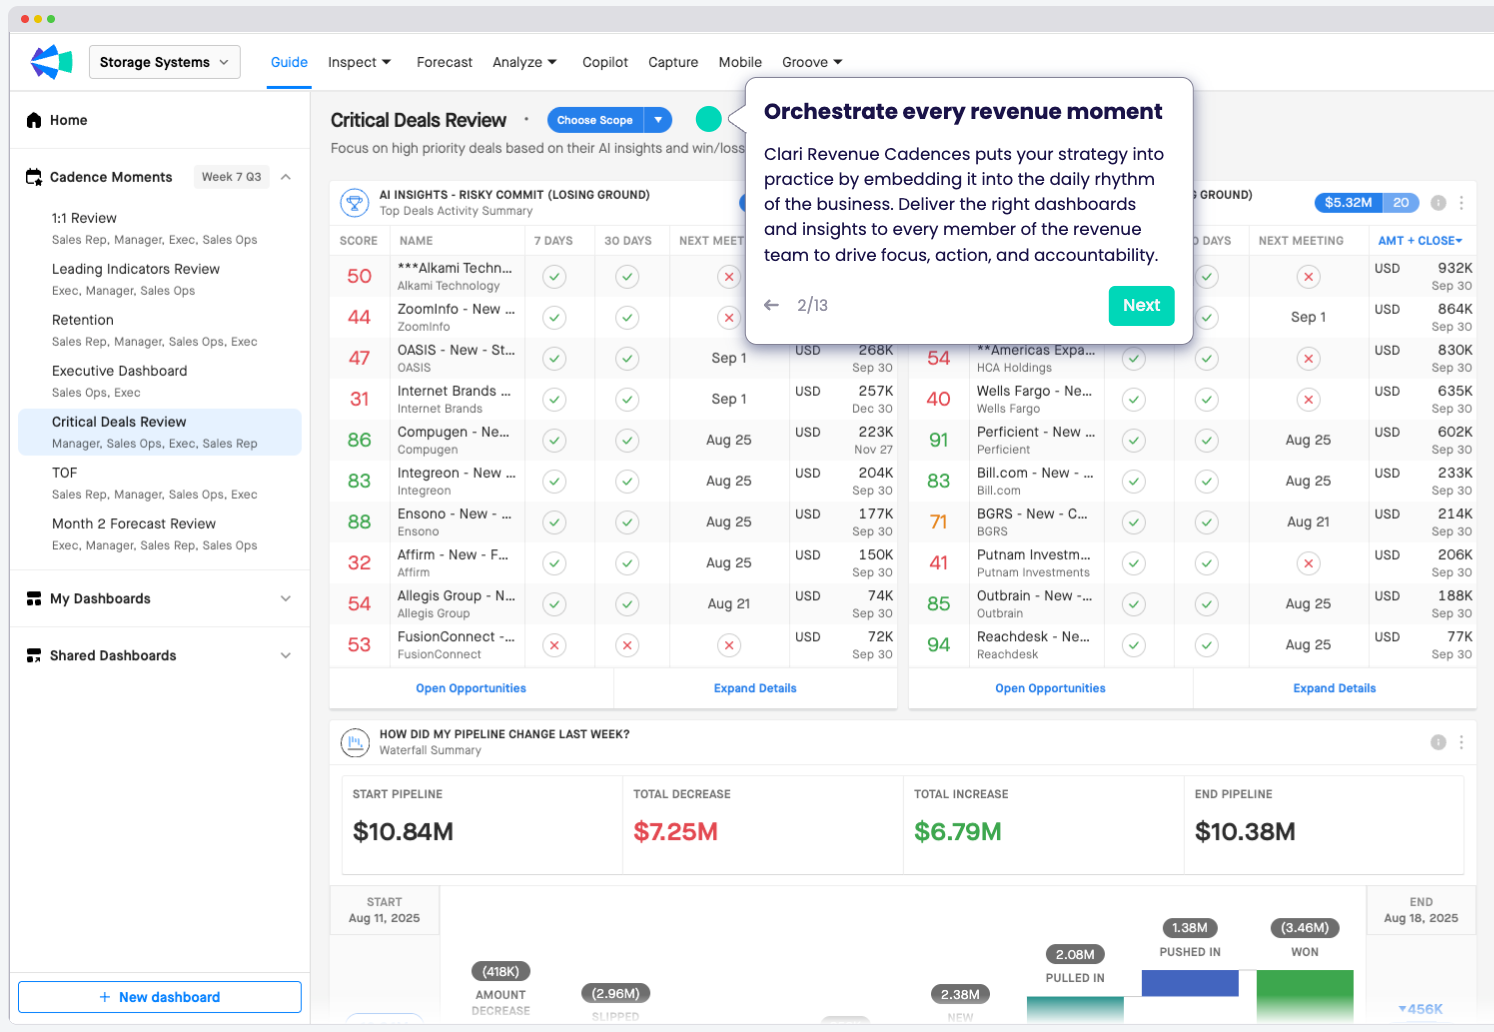Open the Forecast tab
Screen dimensions: 1494x1032
click(444, 62)
